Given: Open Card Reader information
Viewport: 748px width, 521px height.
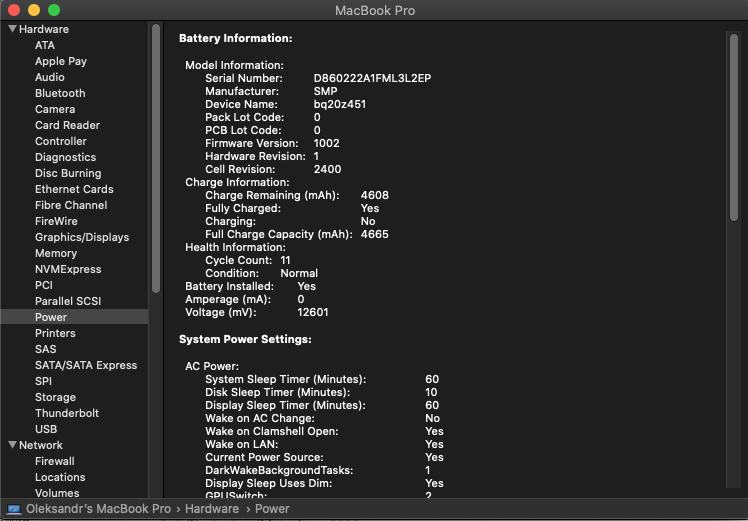Looking at the screenshot, I should 67,125.
